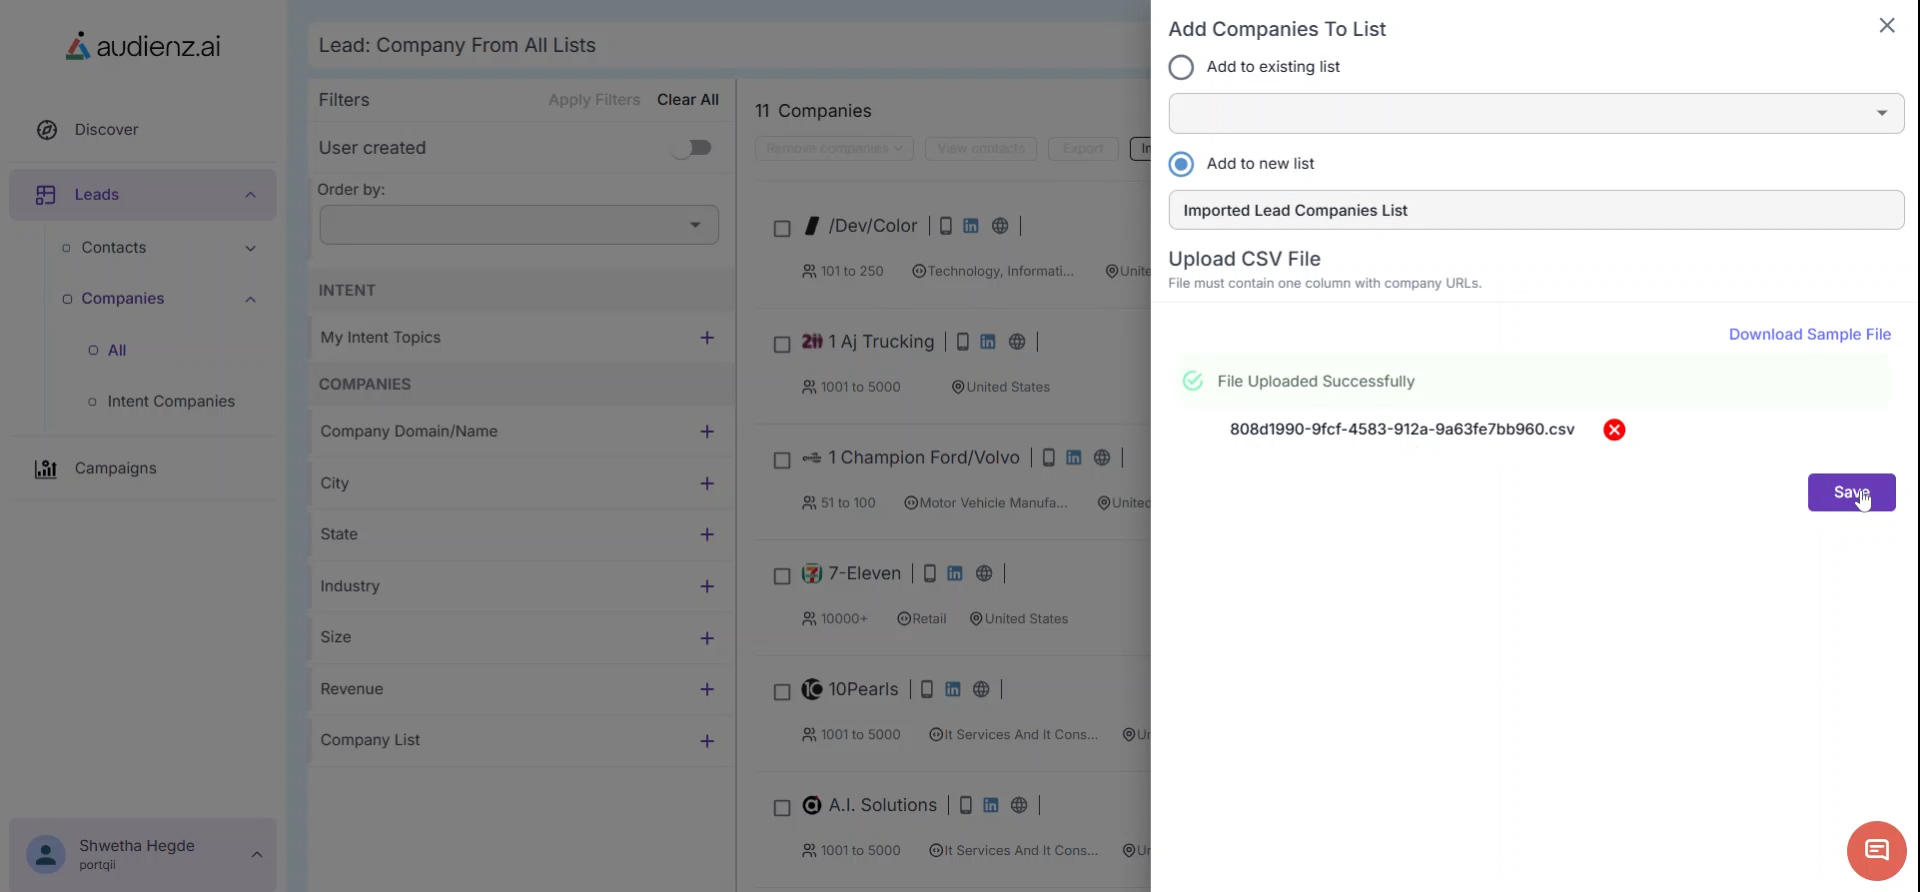Remove the uploaded CSV file with red X
The height and width of the screenshot is (892, 1920).
1614,430
